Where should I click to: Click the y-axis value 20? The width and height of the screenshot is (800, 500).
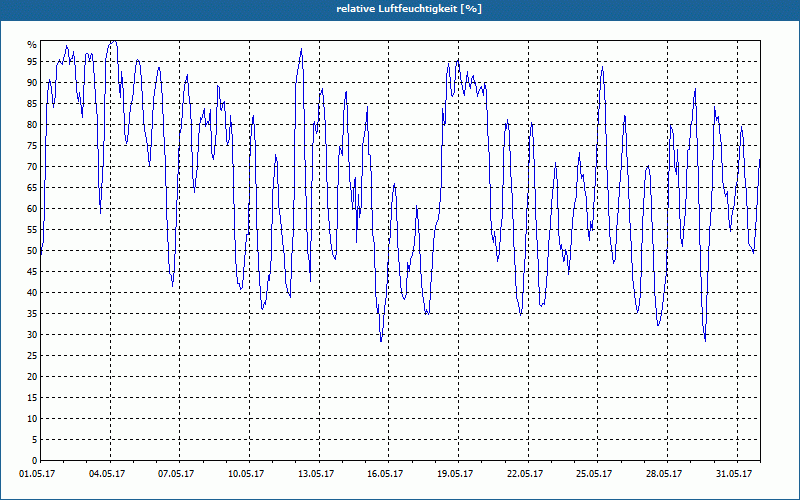tap(32, 377)
